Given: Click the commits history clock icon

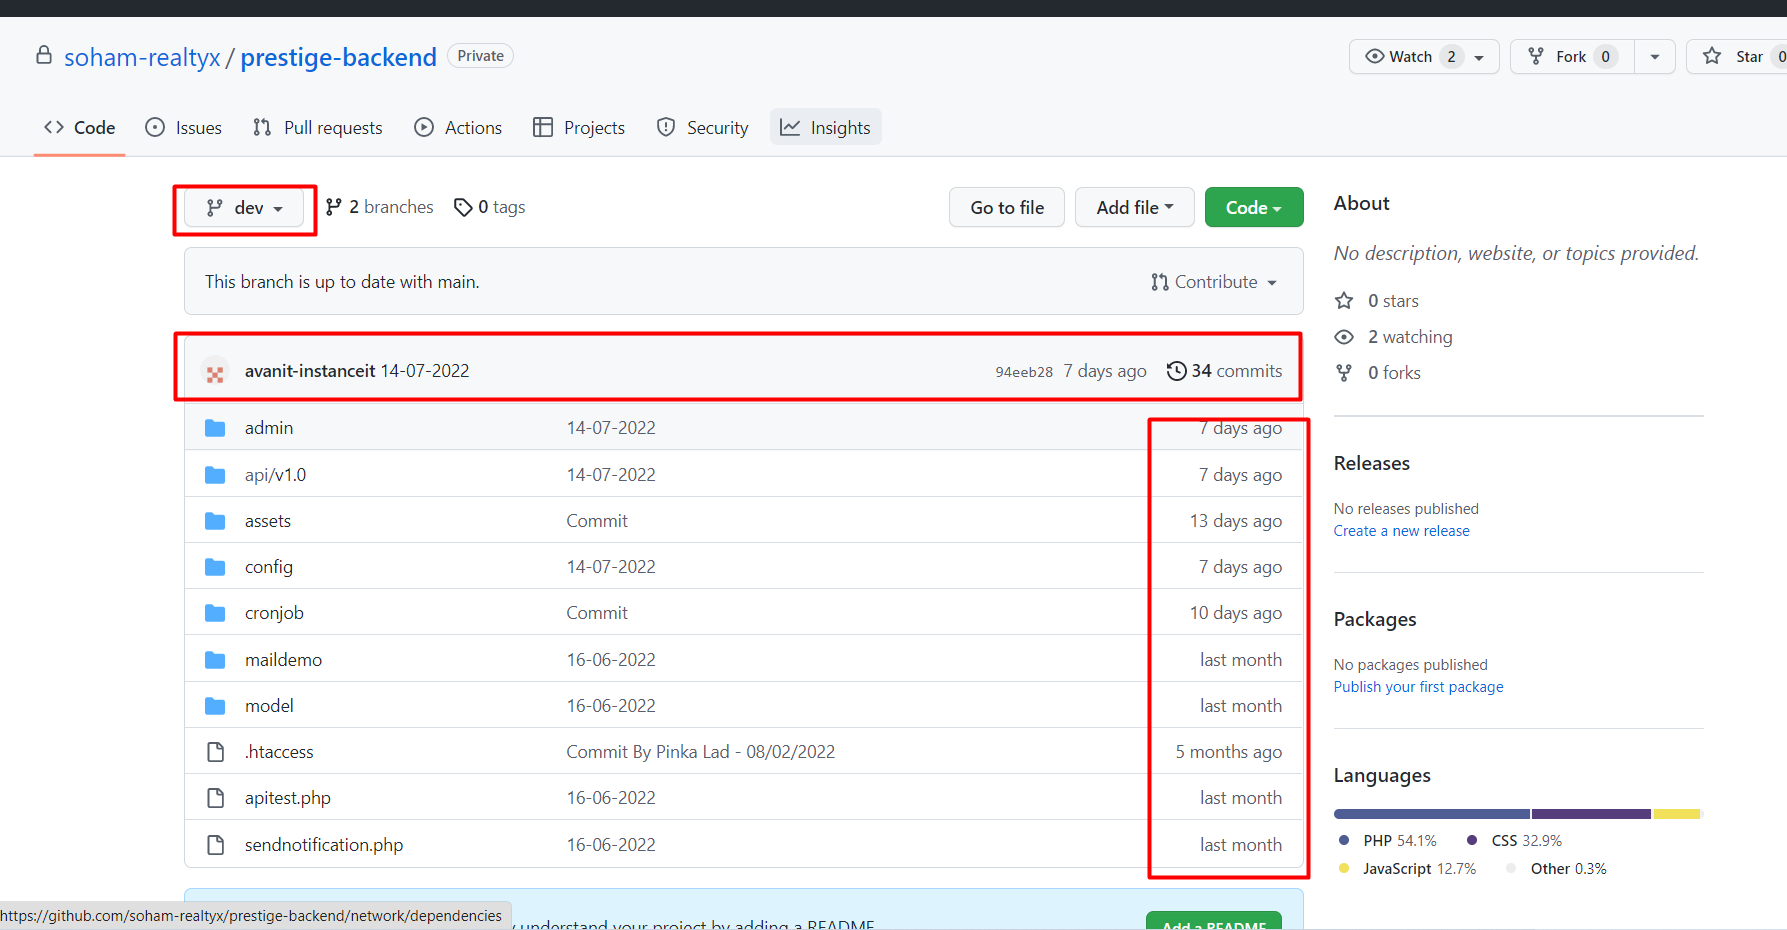Looking at the screenshot, I should [x=1177, y=371].
